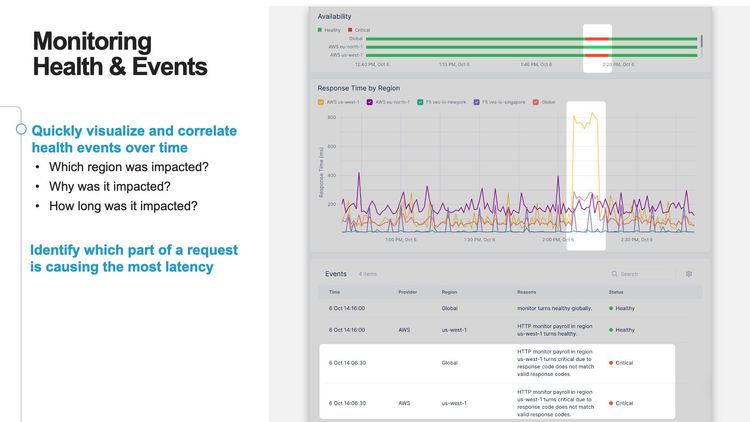Select the 14:06:30 Global critical event row
Image resolution: width=750 pixels, height=422 pixels.
coord(496,362)
